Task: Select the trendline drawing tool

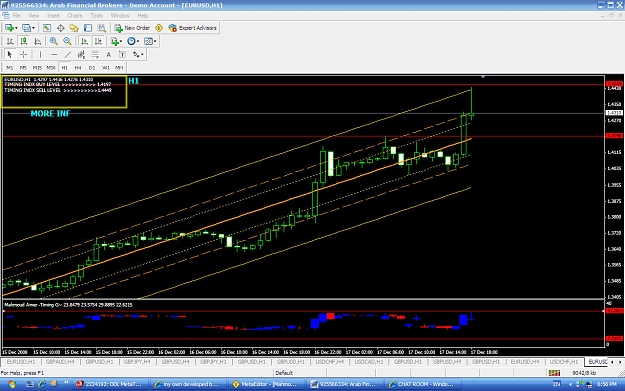Action: 68,55
